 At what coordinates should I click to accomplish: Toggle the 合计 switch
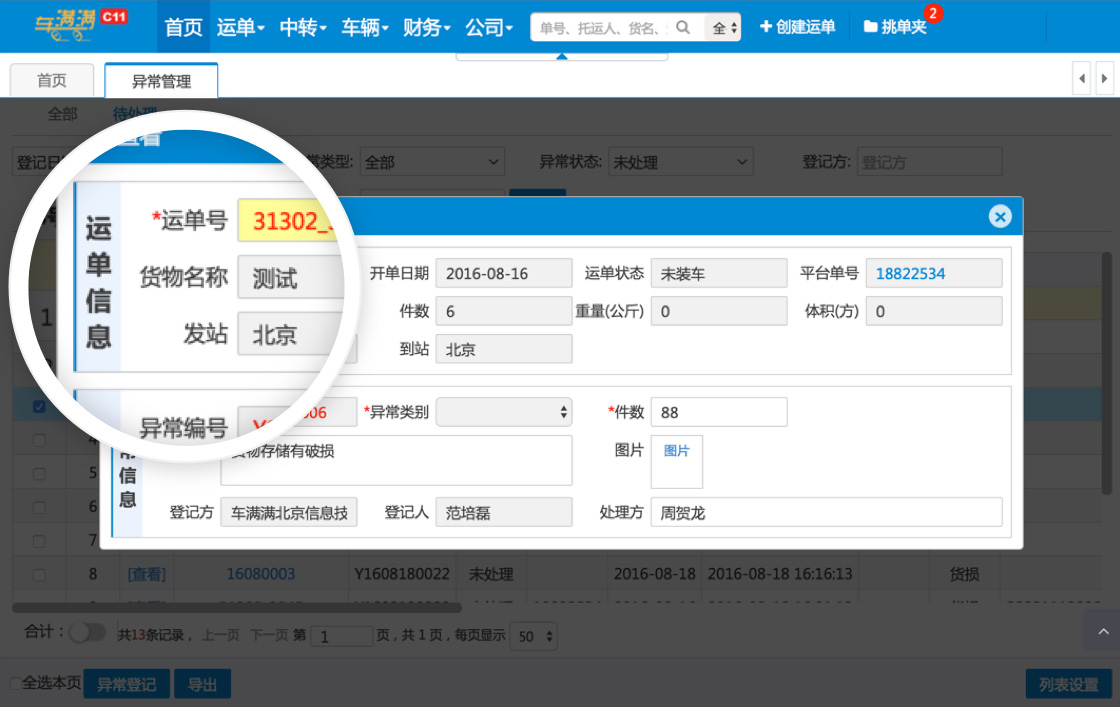87,632
